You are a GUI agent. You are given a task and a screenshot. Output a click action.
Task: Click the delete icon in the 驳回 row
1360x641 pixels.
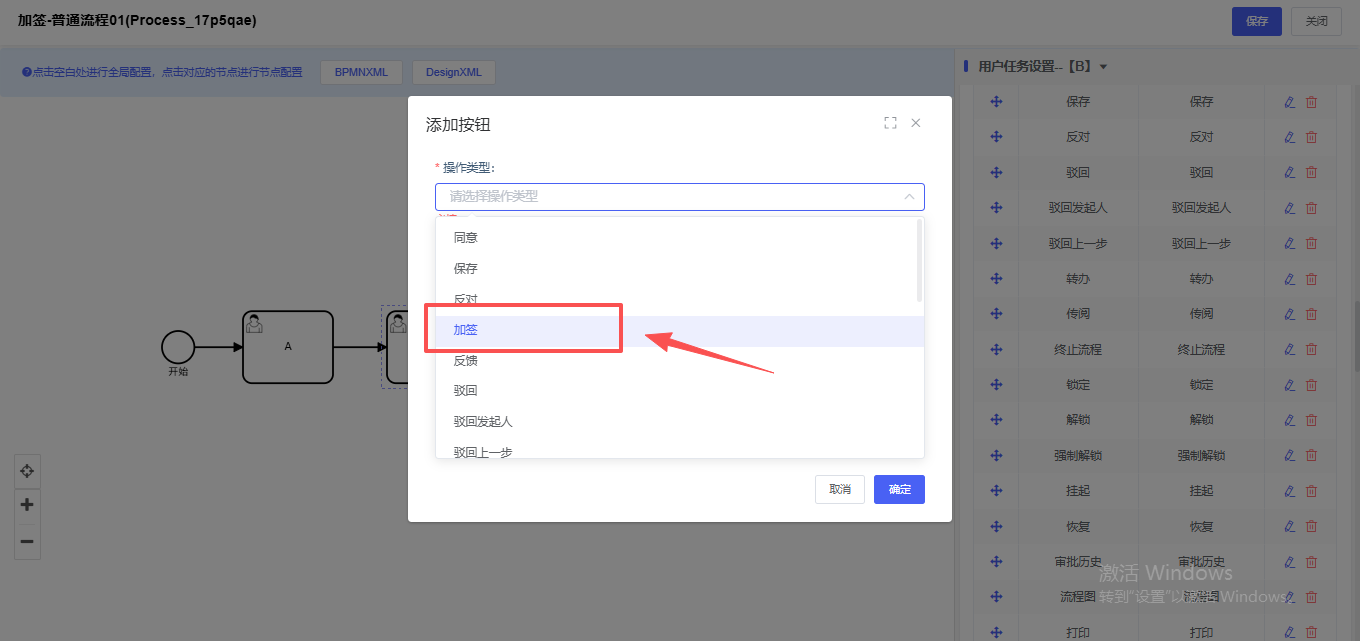tap(1311, 172)
